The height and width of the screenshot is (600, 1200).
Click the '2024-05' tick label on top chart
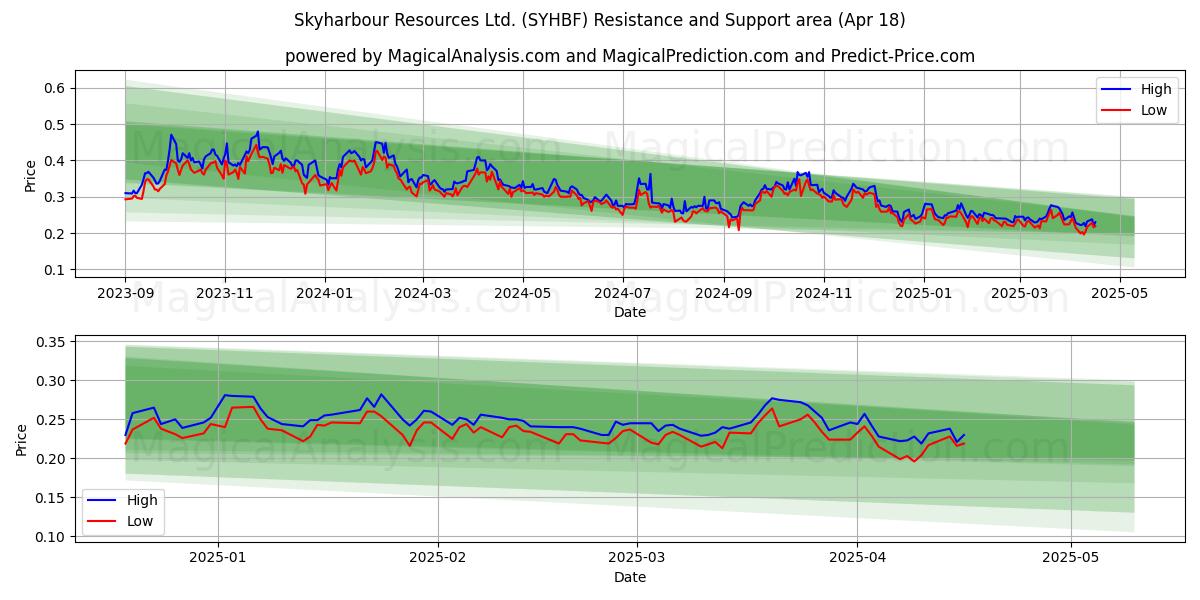[x=522, y=294]
